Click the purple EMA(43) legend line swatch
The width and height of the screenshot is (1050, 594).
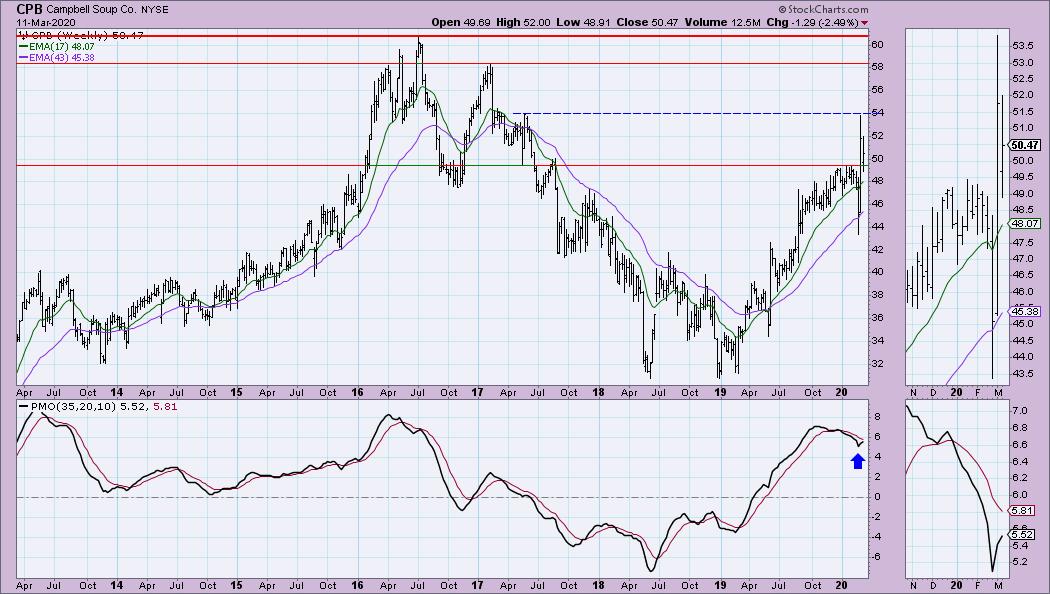pos(23,58)
